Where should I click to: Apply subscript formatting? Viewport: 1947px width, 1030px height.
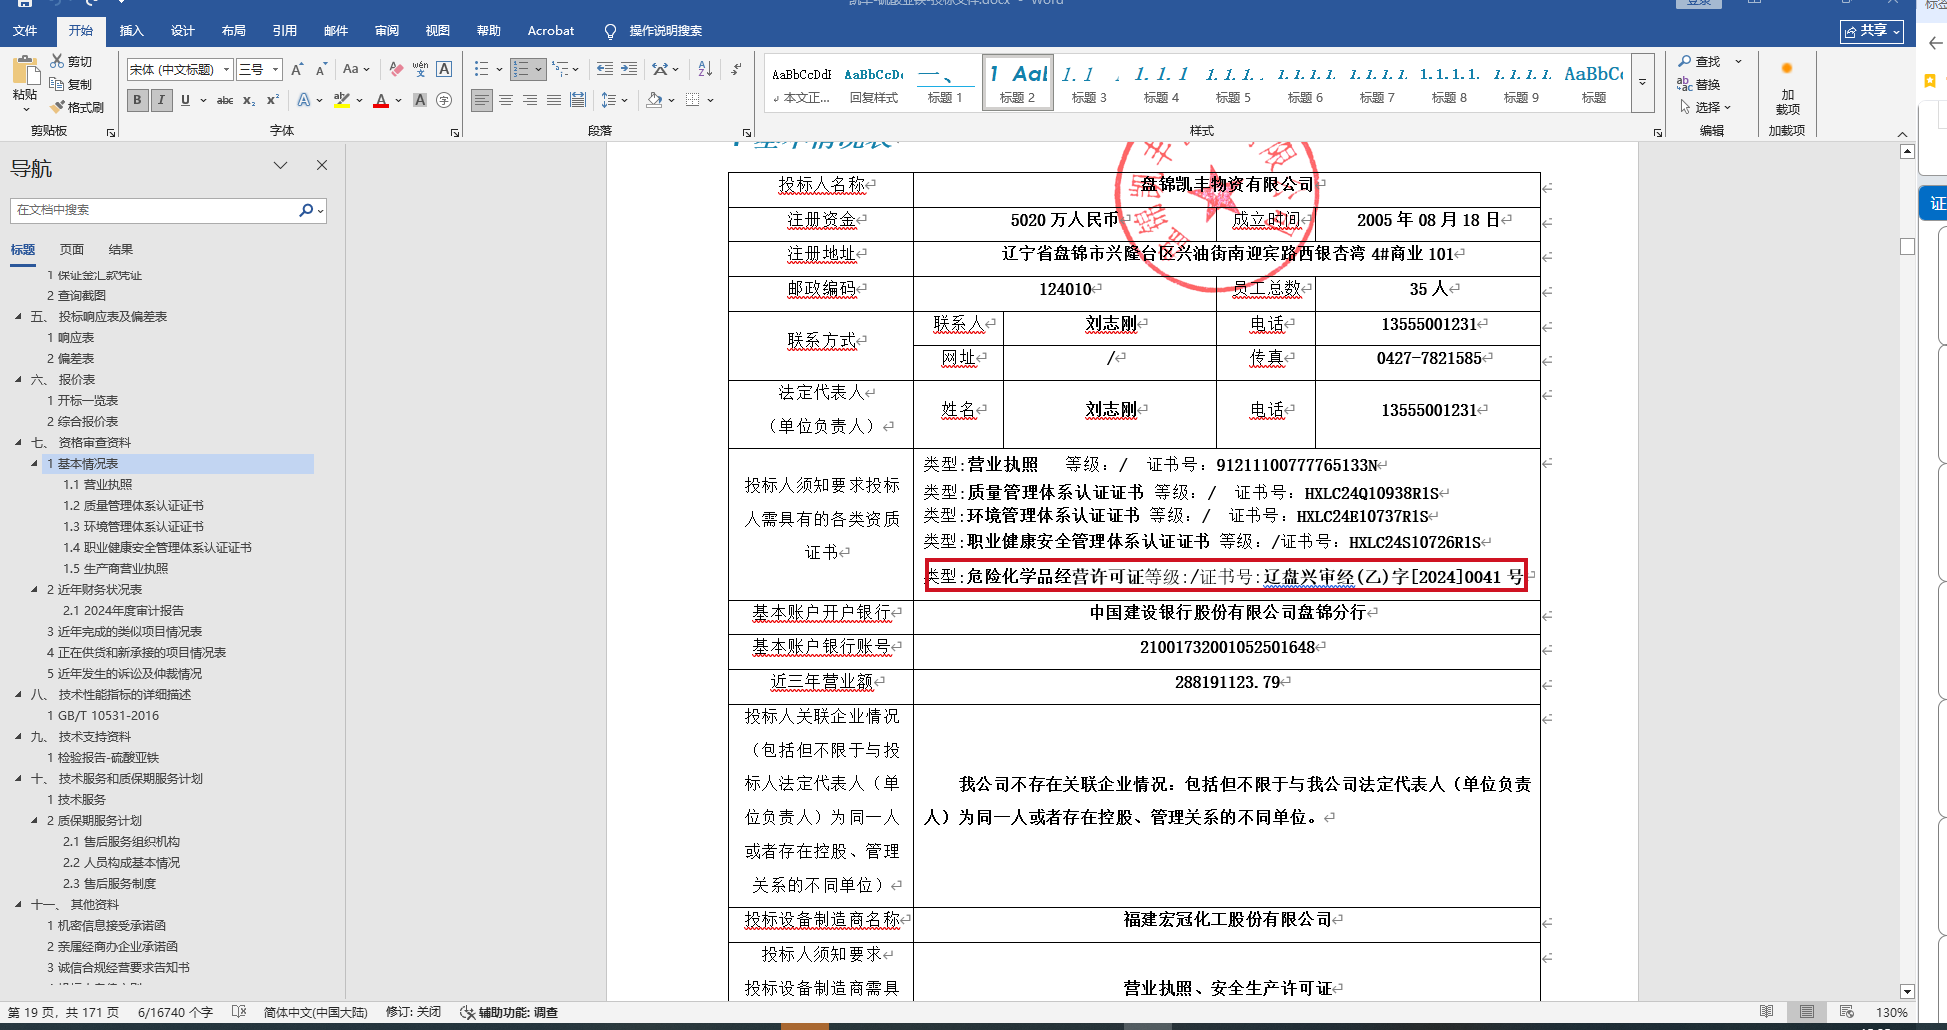pos(249,100)
